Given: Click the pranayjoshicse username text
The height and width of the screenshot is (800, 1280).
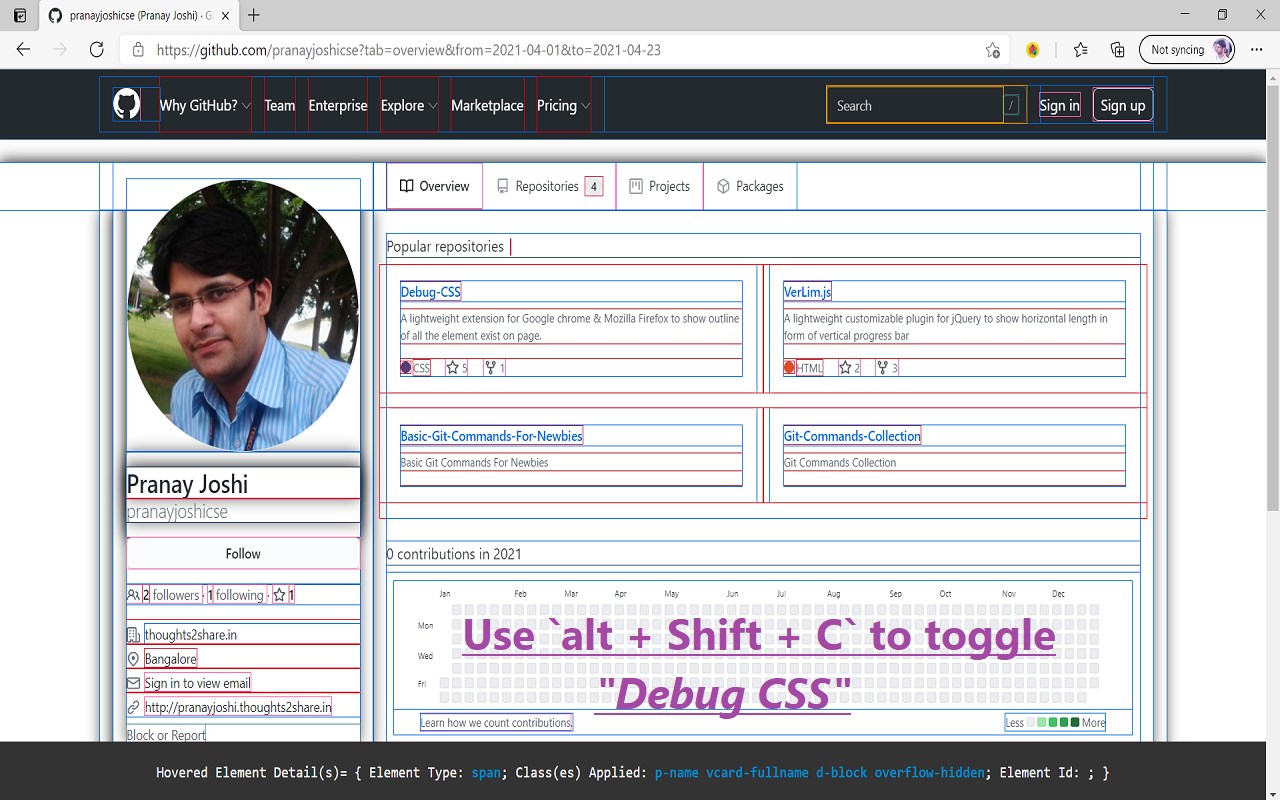Looking at the screenshot, I should tap(177, 512).
